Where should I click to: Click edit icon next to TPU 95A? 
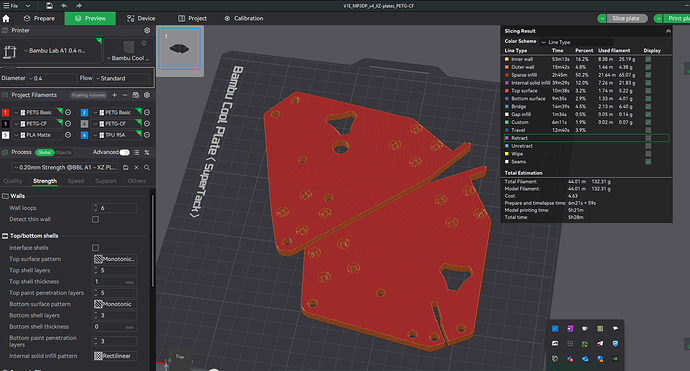(x=147, y=135)
